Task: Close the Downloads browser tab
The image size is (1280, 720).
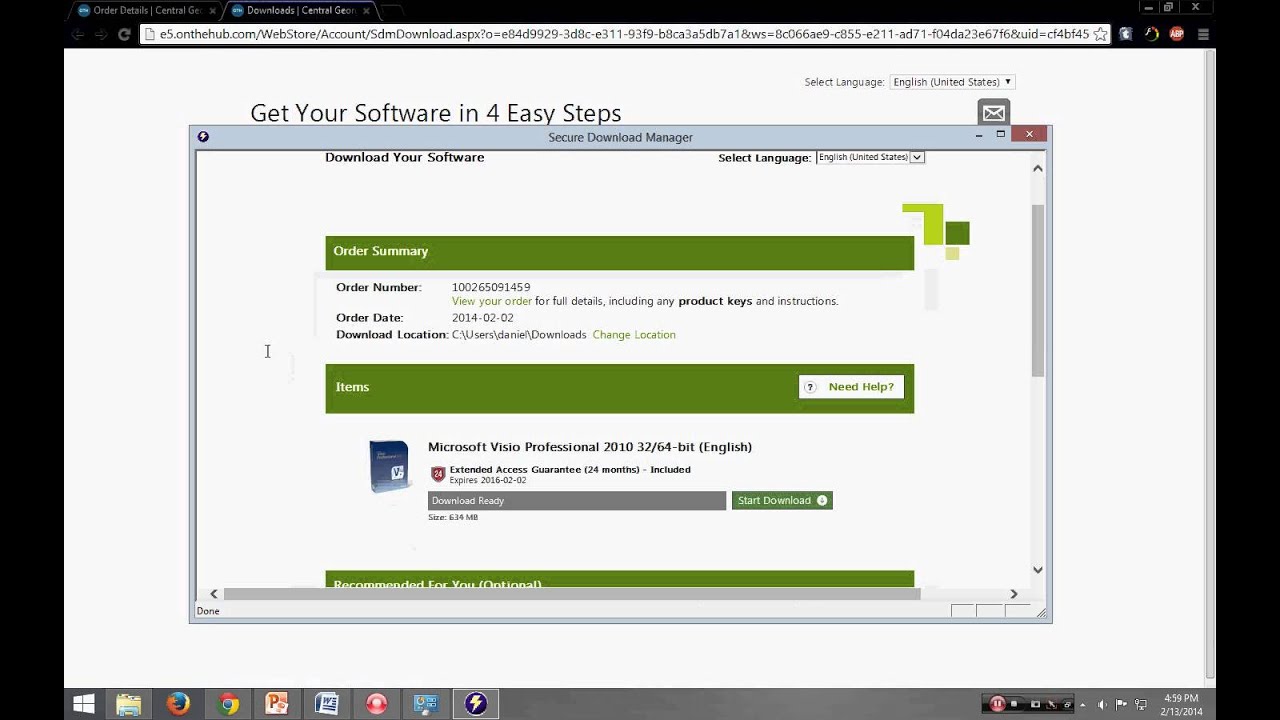Action: [x=365, y=11]
